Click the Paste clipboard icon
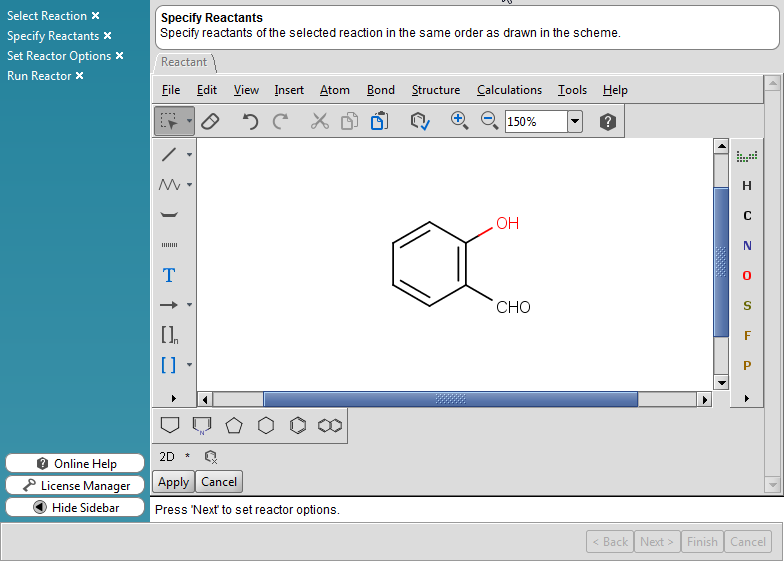The image size is (784, 562). [379, 121]
